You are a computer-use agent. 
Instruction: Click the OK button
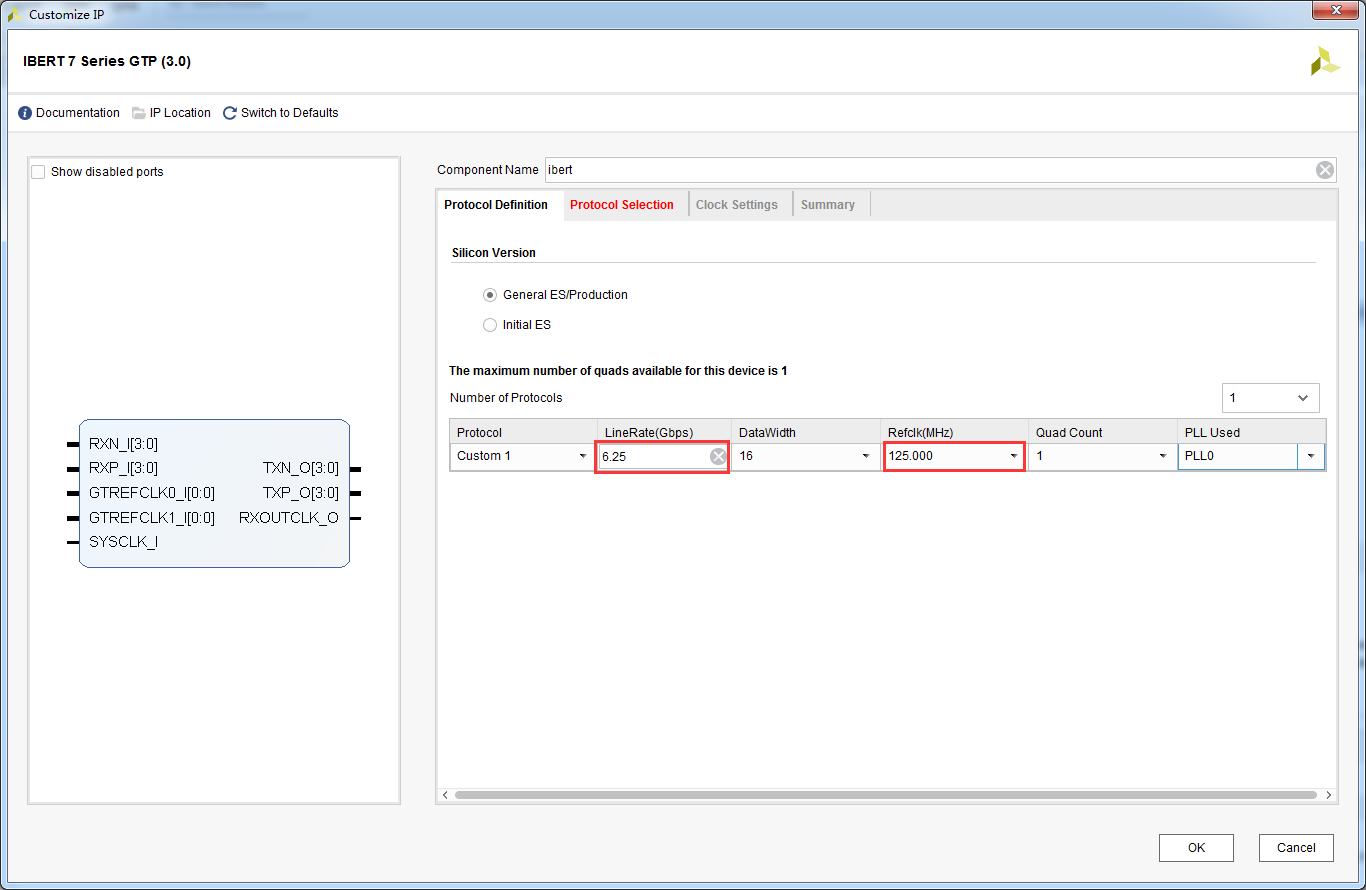(x=1196, y=848)
